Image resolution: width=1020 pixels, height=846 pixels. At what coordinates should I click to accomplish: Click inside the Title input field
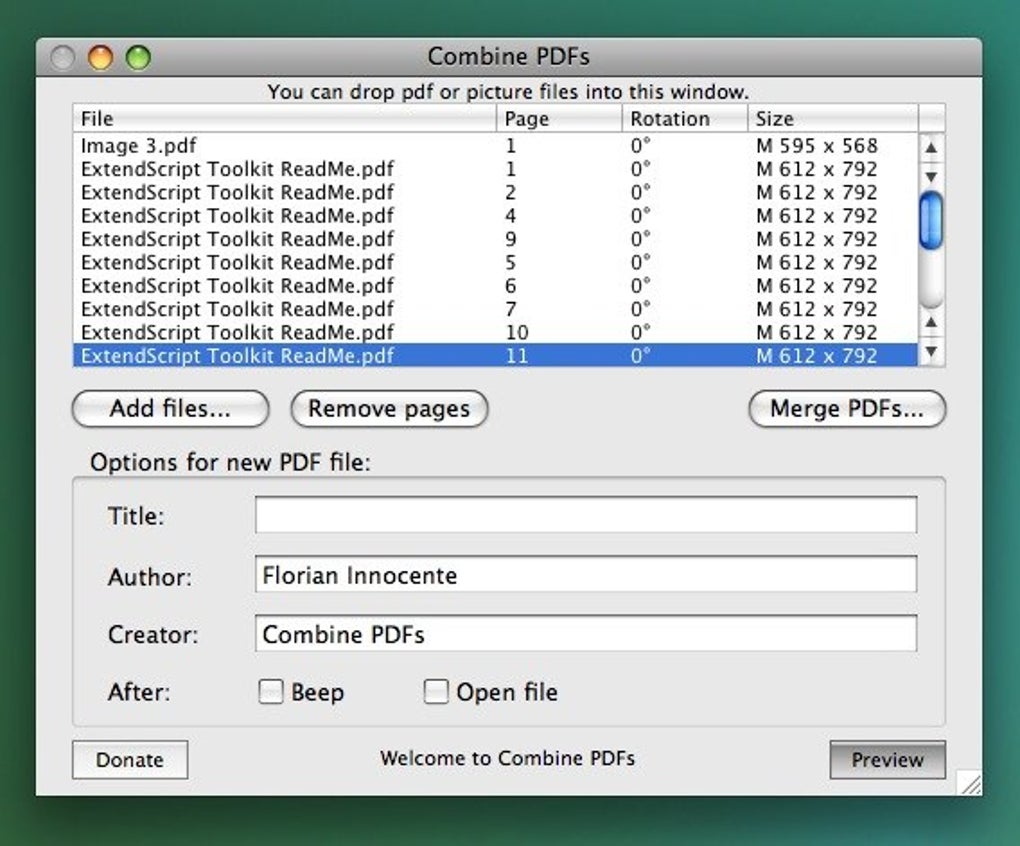[585, 514]
